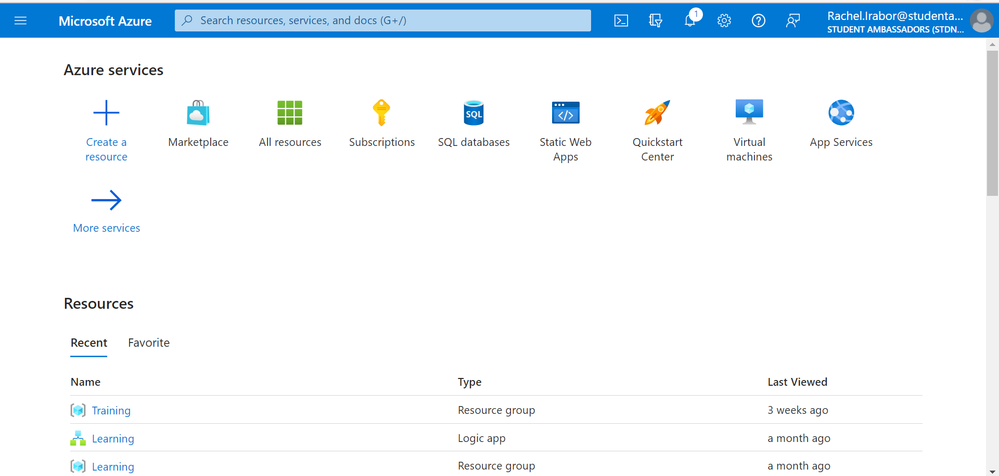Image resolution: width=999 pixels, height=476 pixels.
Task: Open the Marketplace shopping bag icon
Action: pyautogui.click(x=198, y=113)
